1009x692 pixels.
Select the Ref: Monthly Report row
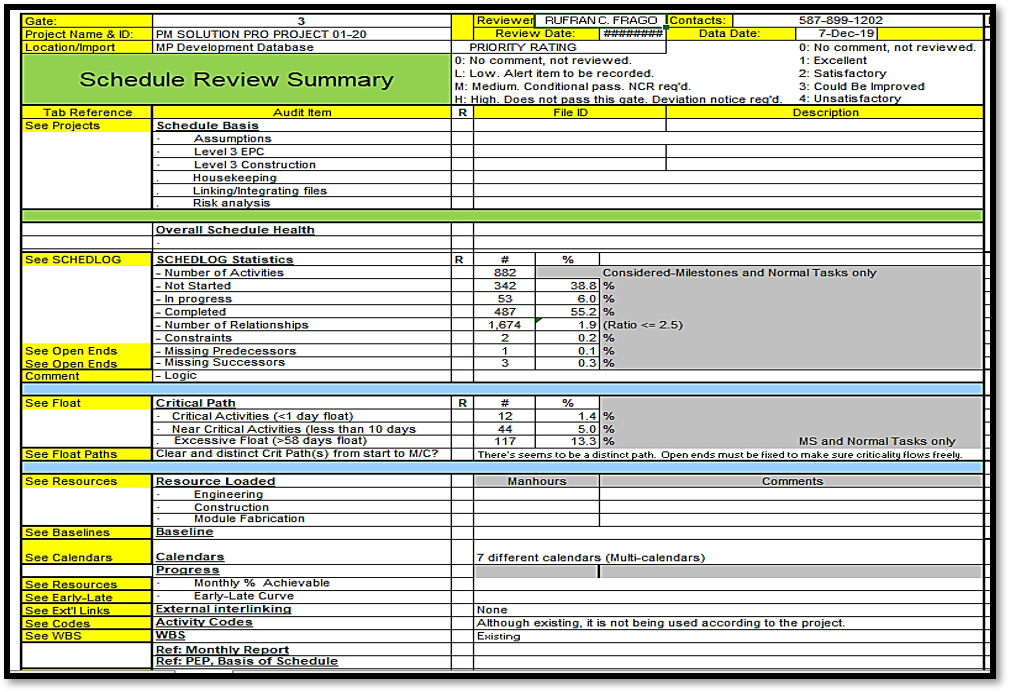pyautogui.click(x=302, y=650)
